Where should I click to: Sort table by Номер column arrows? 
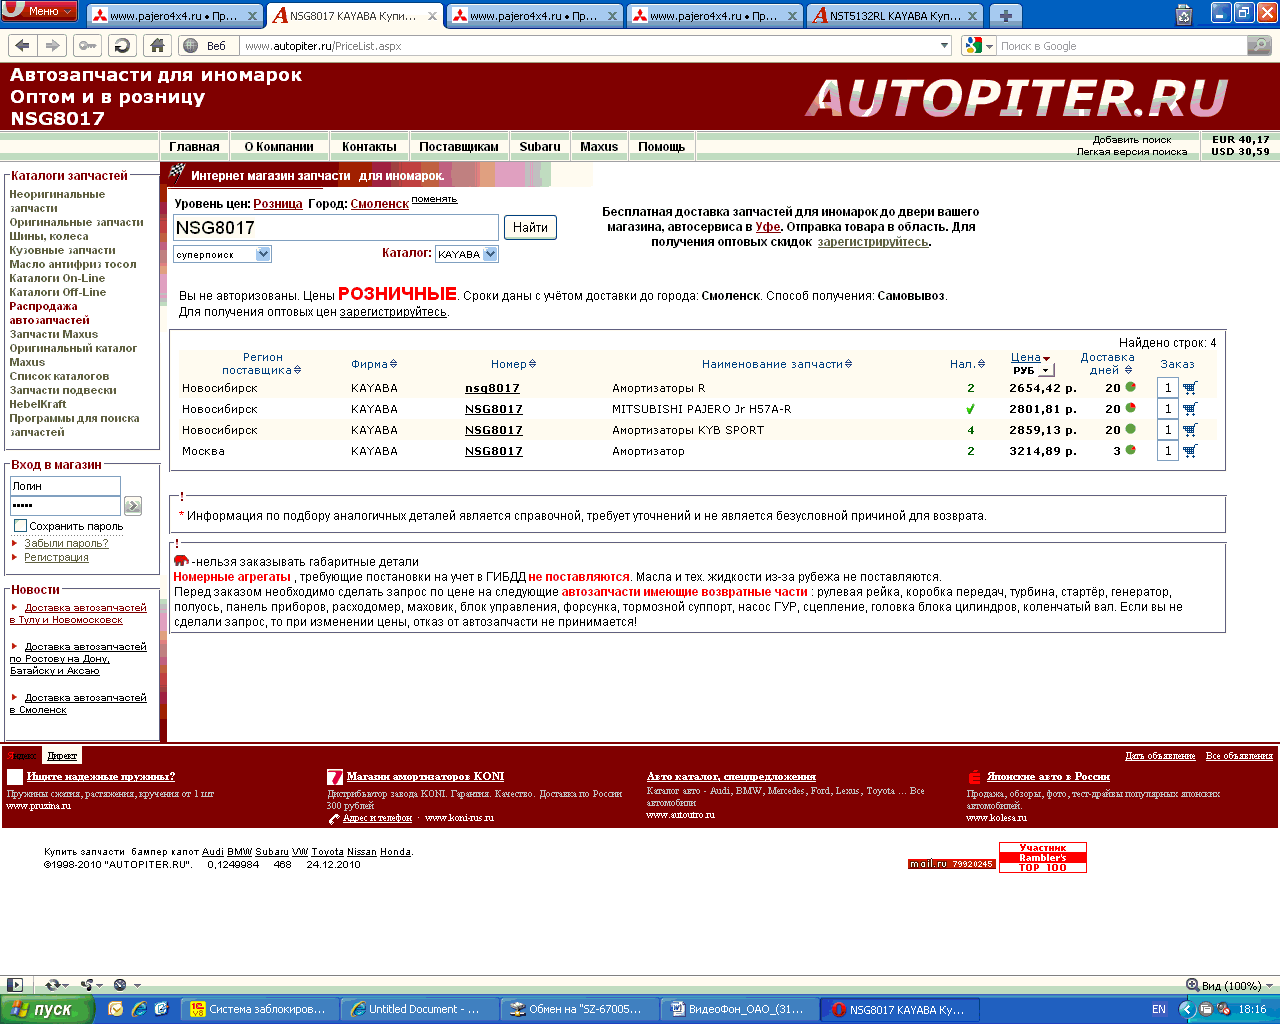pyautogui.click(x=532, y=364)
